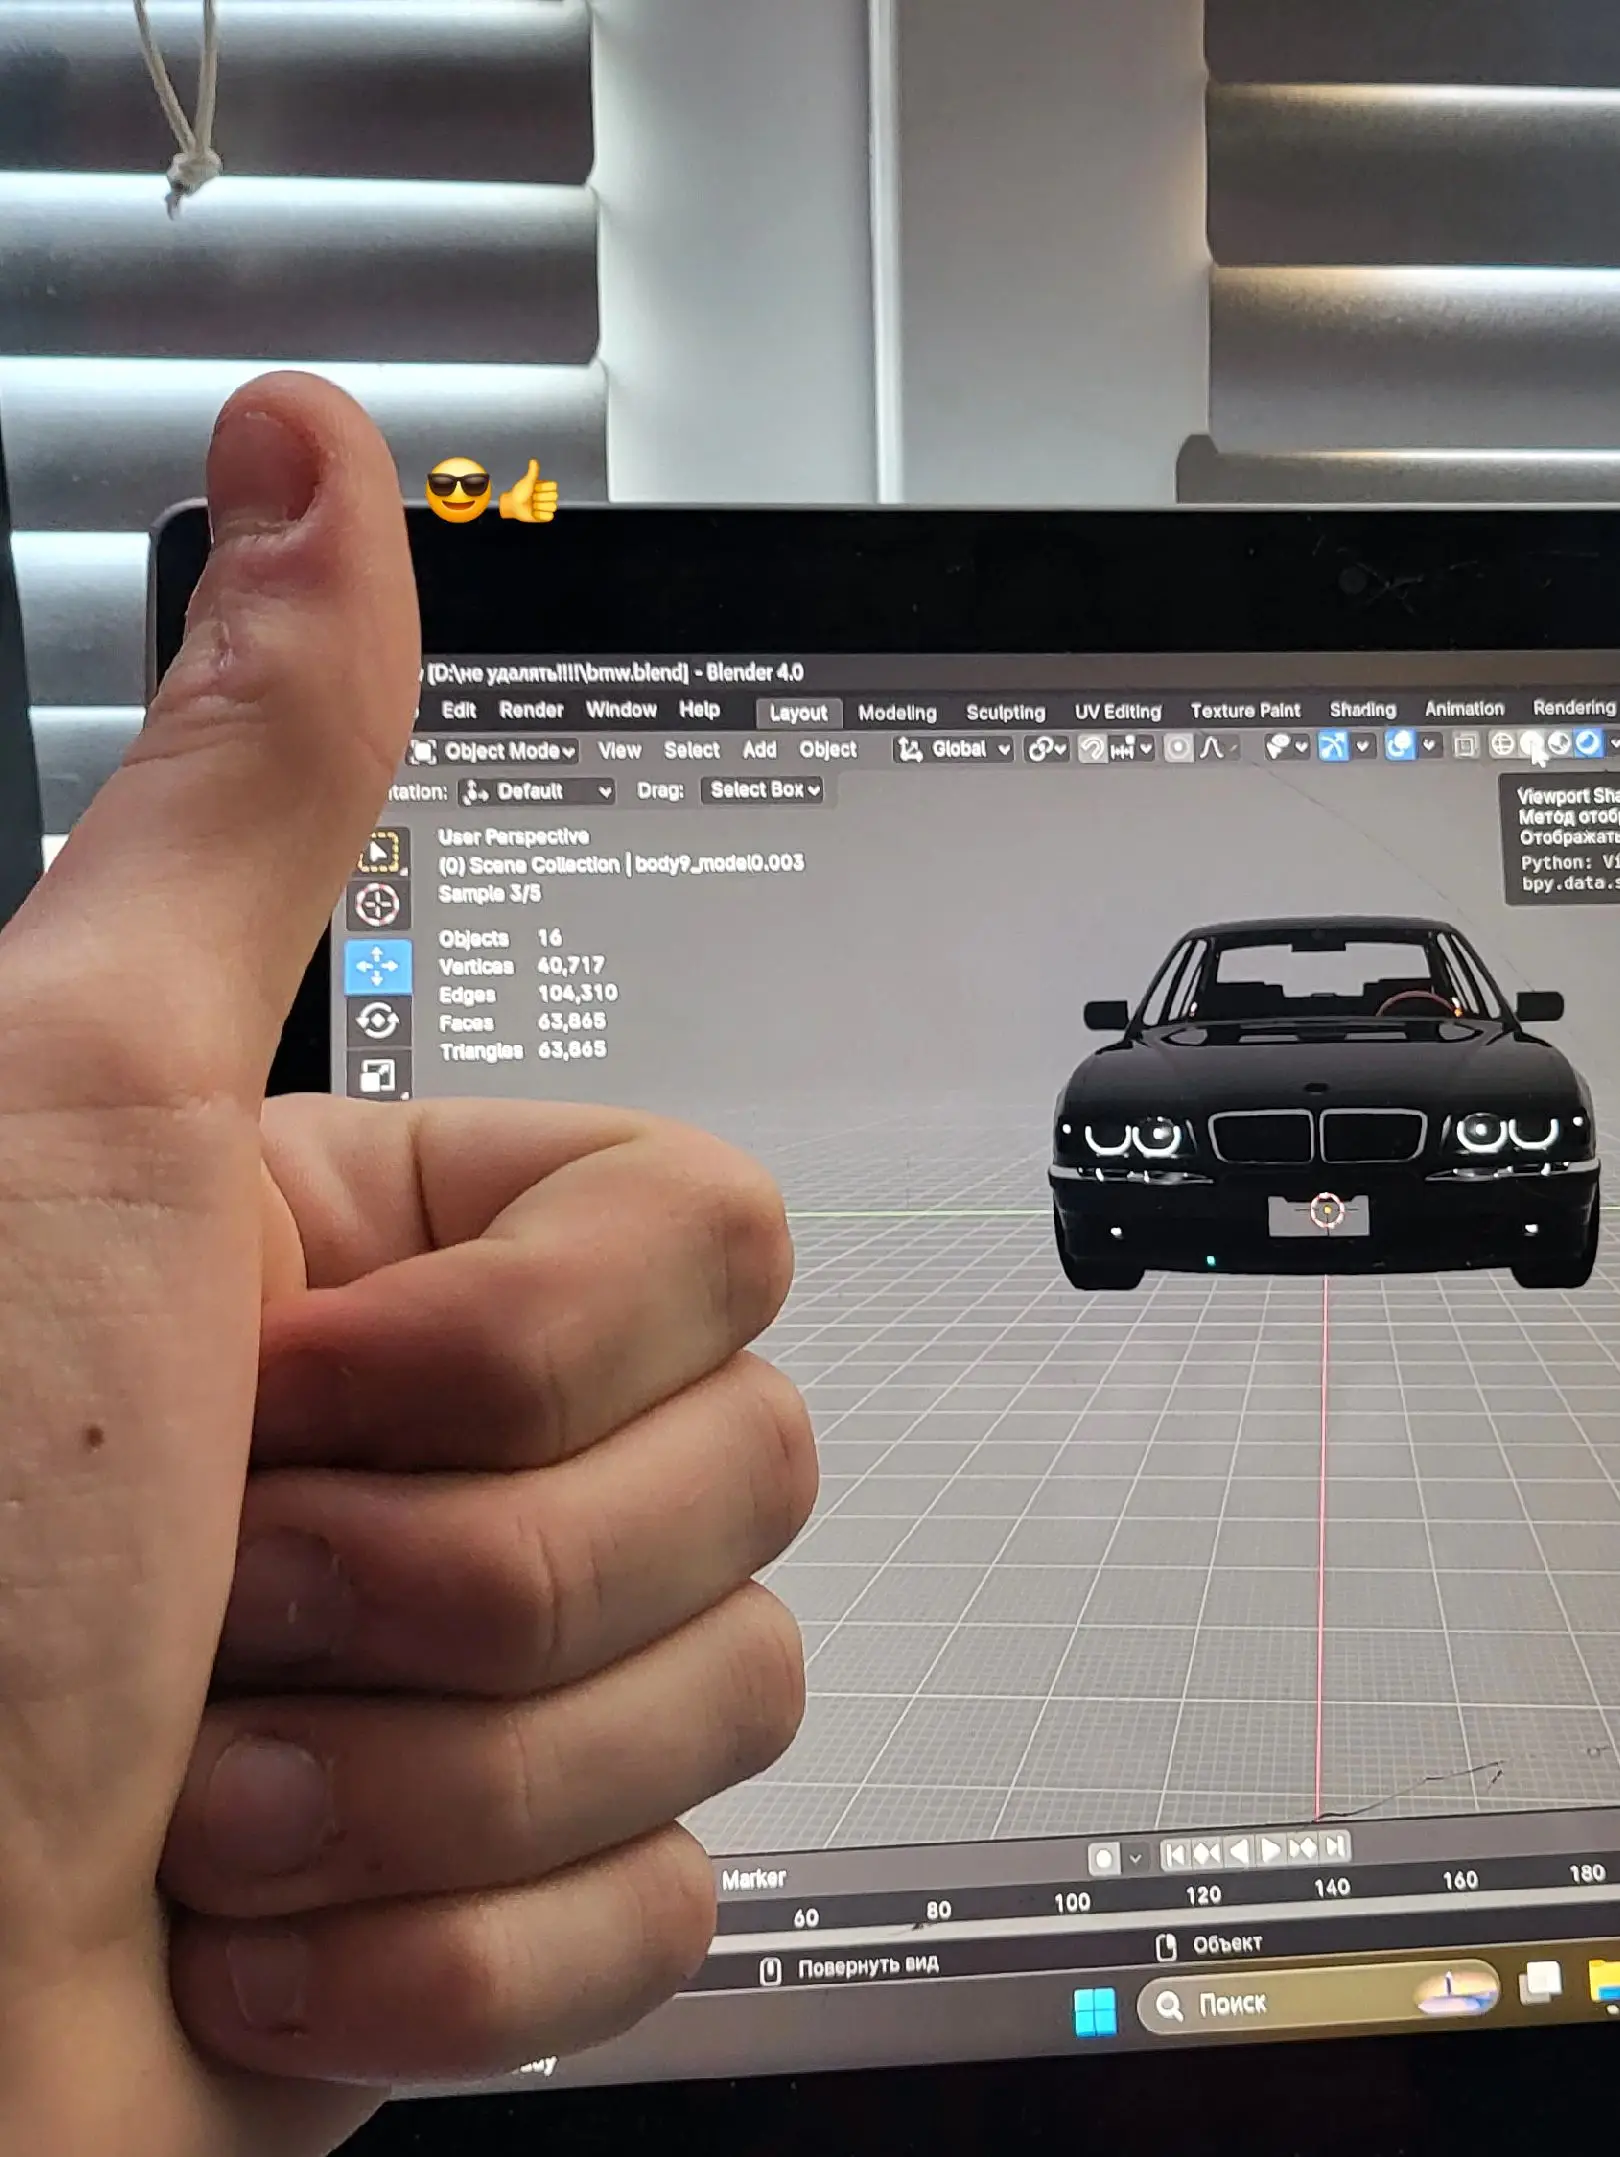The height and width of the screenshot is (2157, 1620).
Task: Toggle auto keying record button
Action: (x=1104, y=1859)
